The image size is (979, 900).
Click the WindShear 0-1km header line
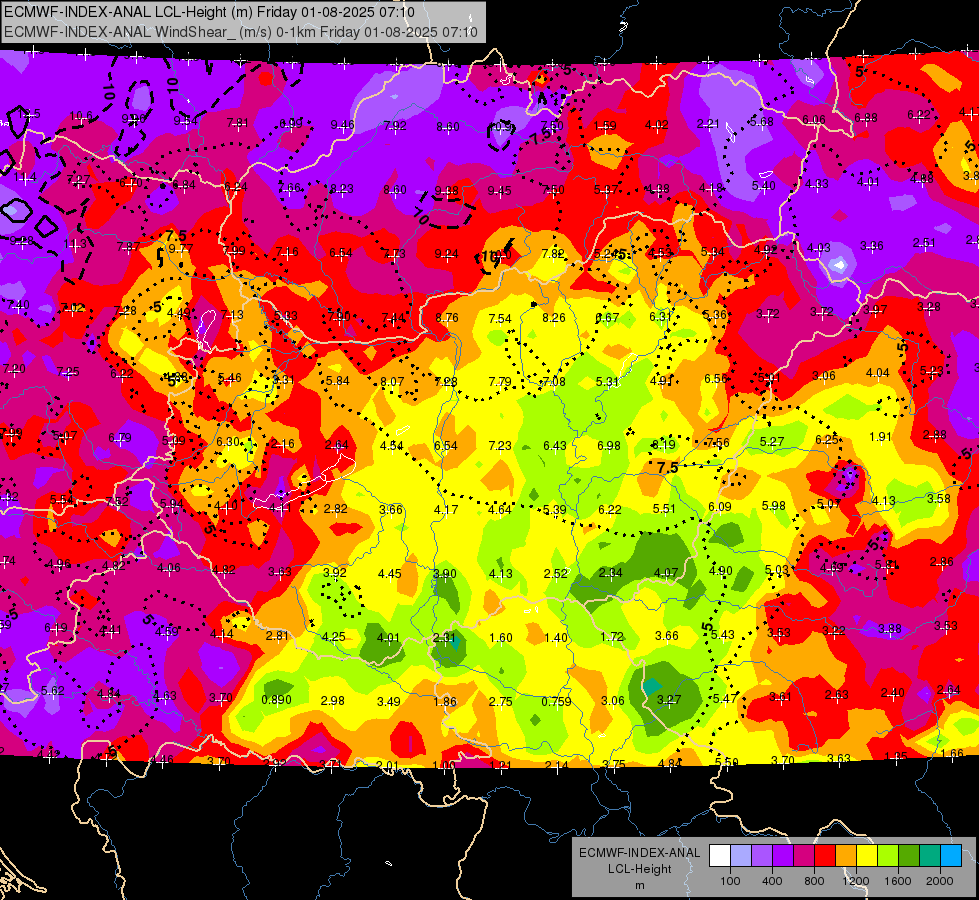pos(241,32)
